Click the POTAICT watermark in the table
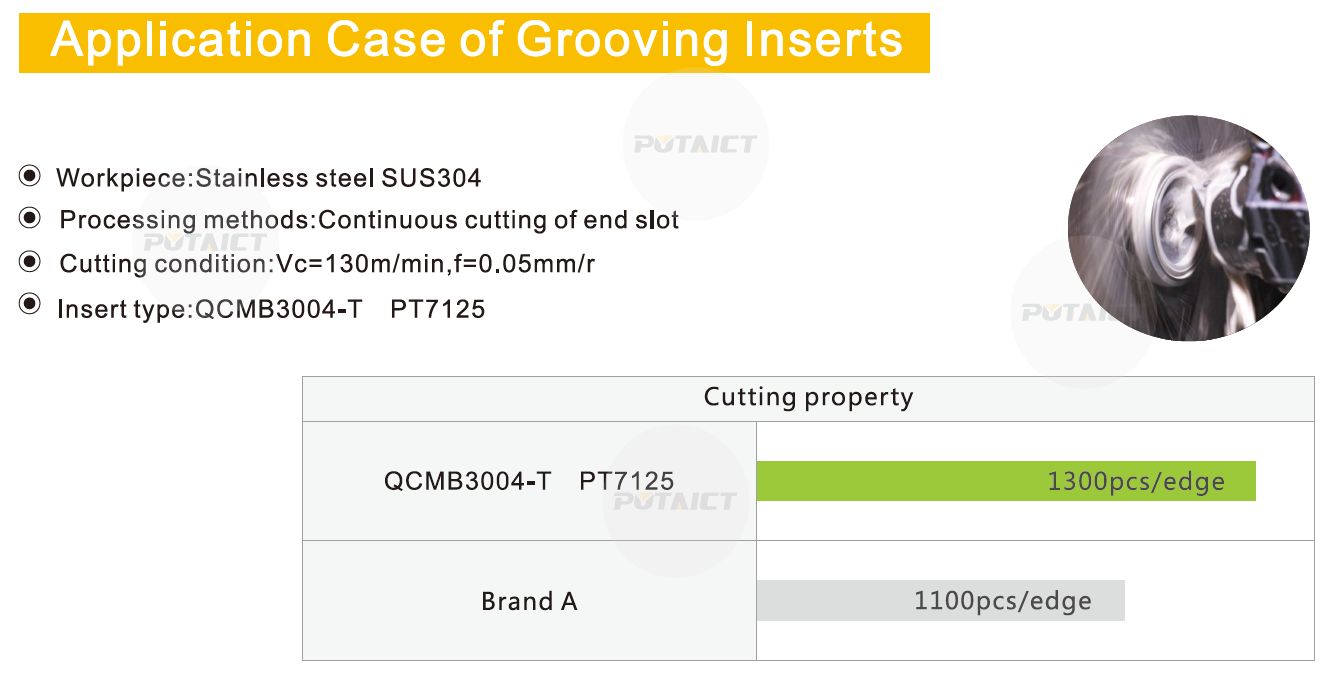This screenshot has width=1336, height=674. [x=675, y=500]
